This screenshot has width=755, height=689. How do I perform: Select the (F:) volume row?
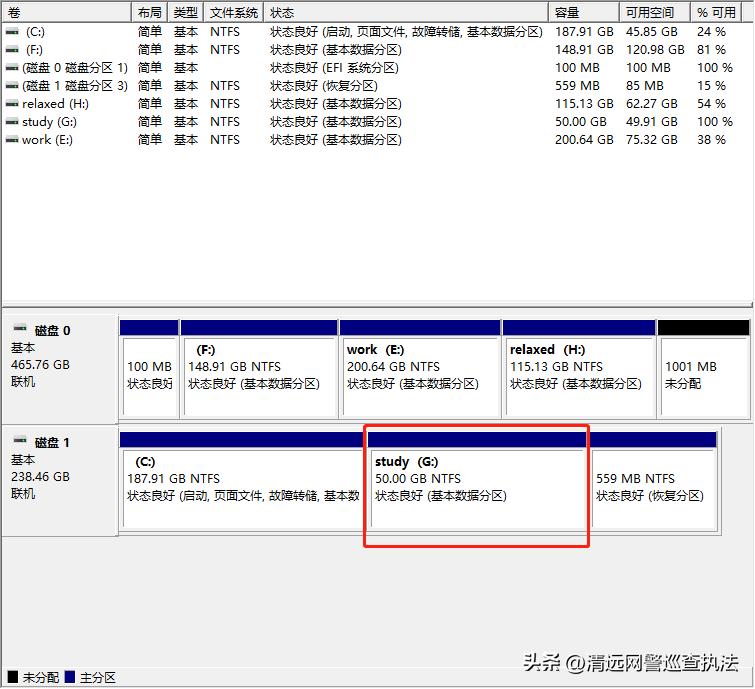(371, 50)
